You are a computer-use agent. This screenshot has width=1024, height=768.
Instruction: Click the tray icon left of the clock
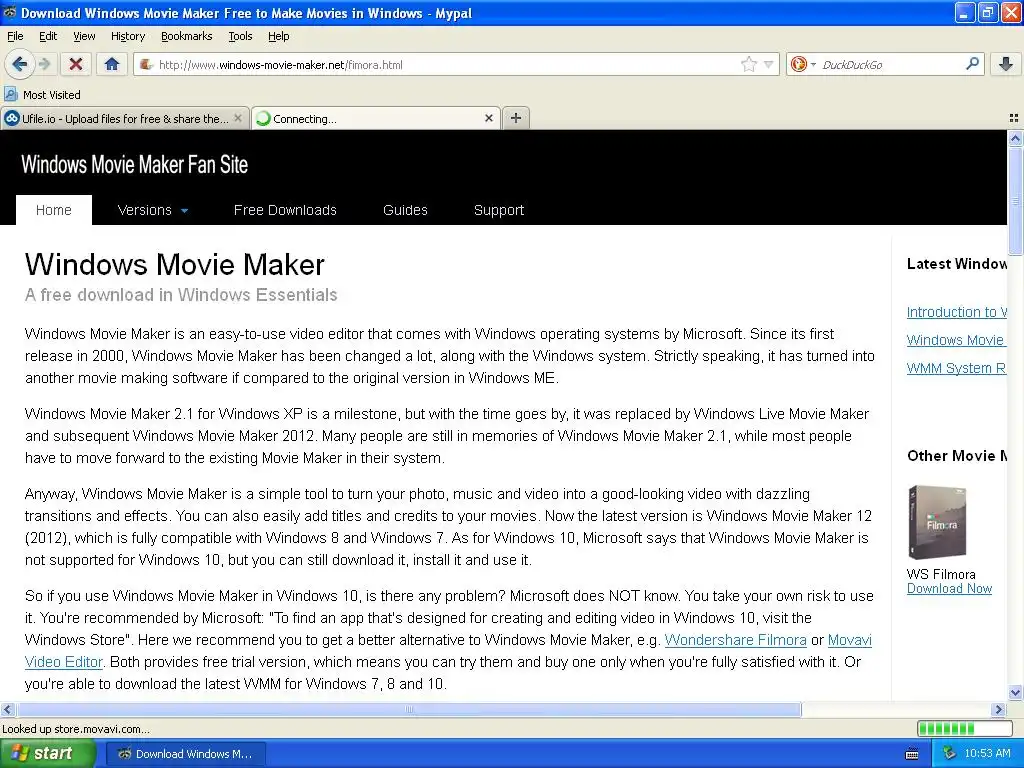(950, 754)
